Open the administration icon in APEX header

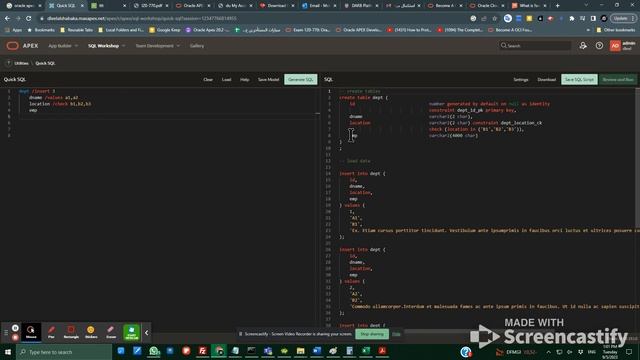click(x=583, y=46)
